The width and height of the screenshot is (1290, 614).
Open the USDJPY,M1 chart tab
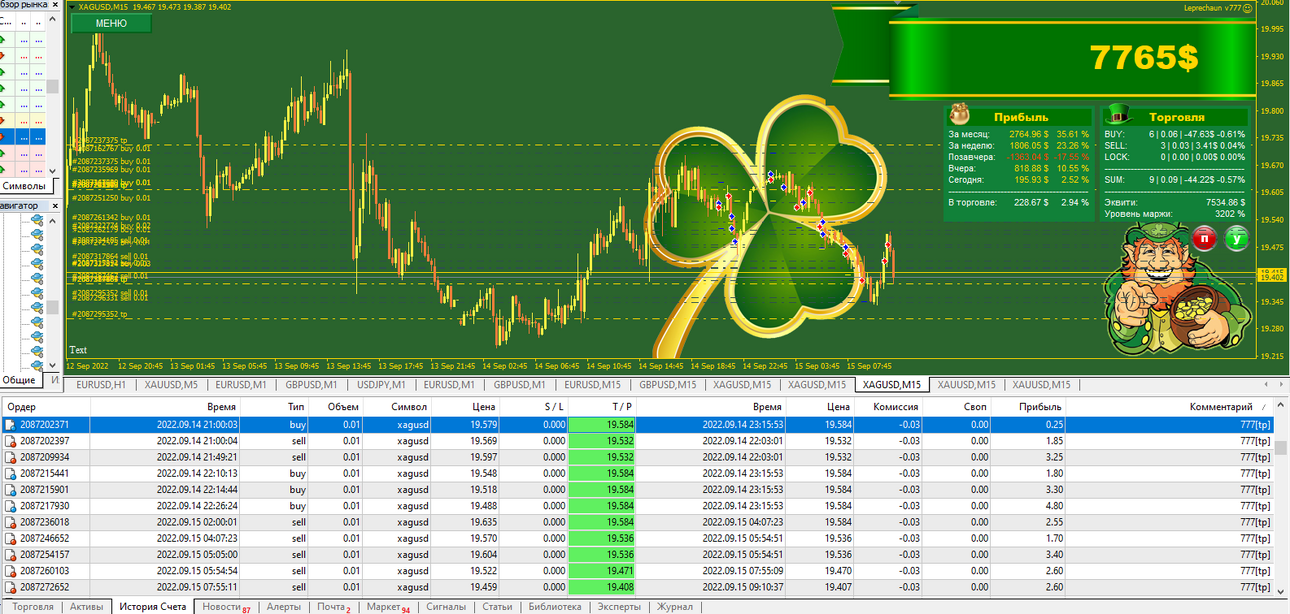point(381,384)
